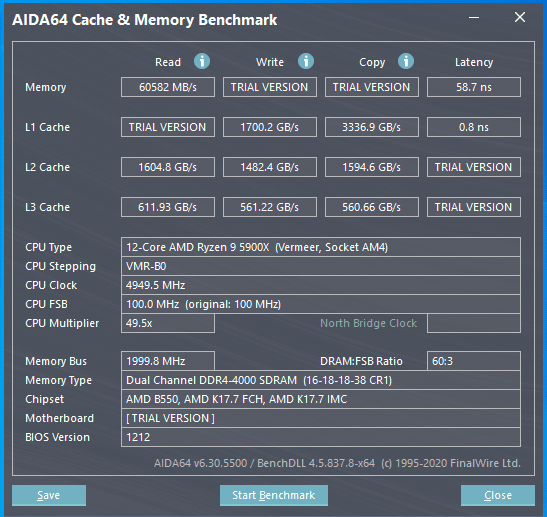Click the Memory Bus label

(56, 361)
